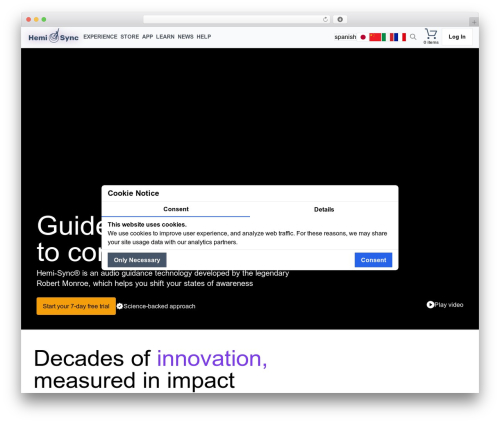
Task: Click the blue Consent button
Action: click(373, 260)
